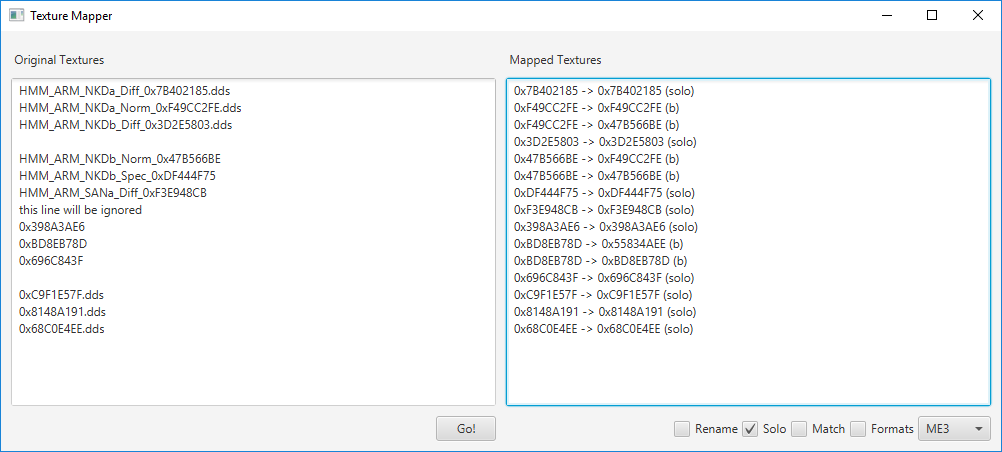
Task: Click the 0x696C843F -> 0x696C843F (solo) mapping
Action: pyautogui.click(x=604, y=278)
